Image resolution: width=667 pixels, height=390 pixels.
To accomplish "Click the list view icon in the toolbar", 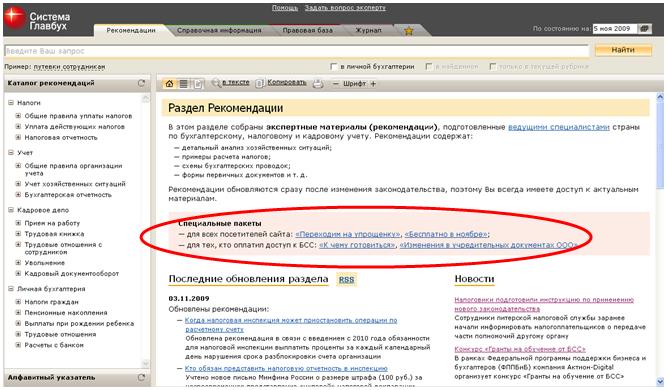I will tap(183, 84).
